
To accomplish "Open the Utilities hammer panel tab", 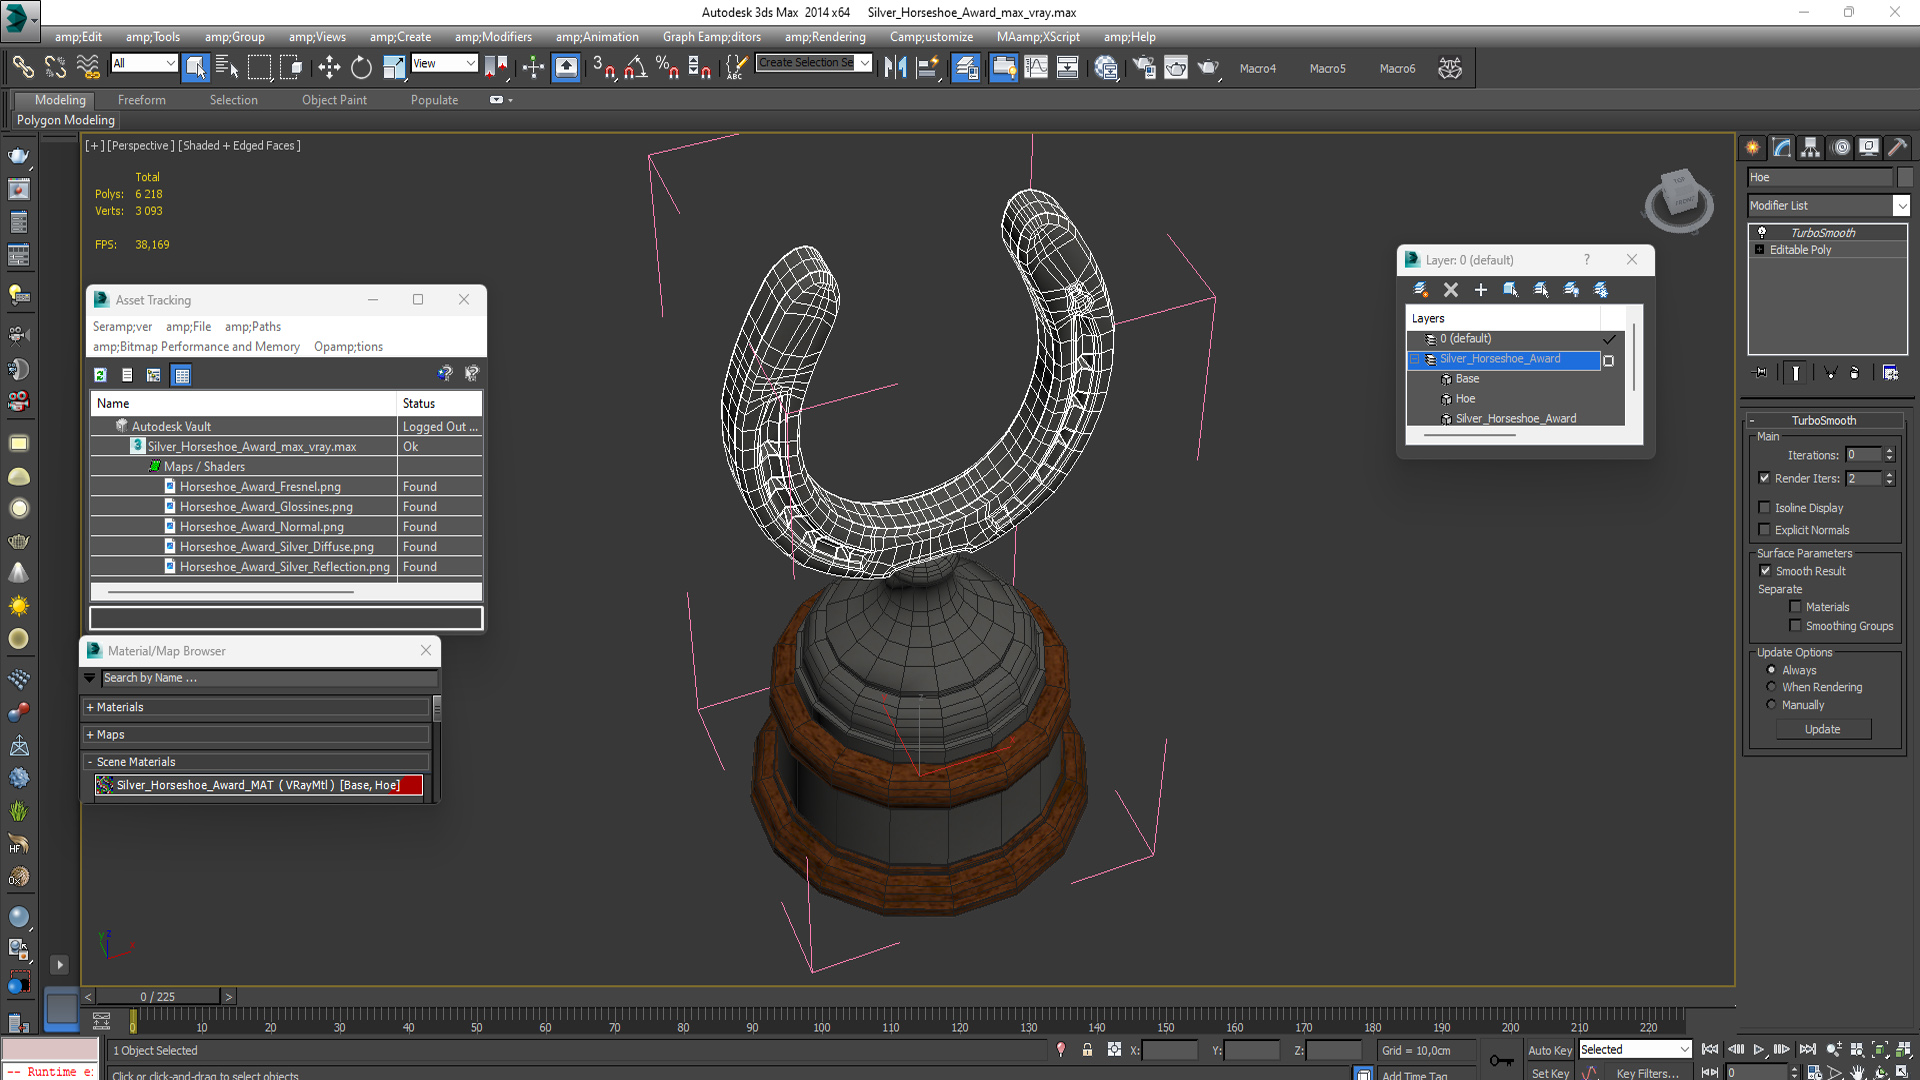I will click(1897, 148).
